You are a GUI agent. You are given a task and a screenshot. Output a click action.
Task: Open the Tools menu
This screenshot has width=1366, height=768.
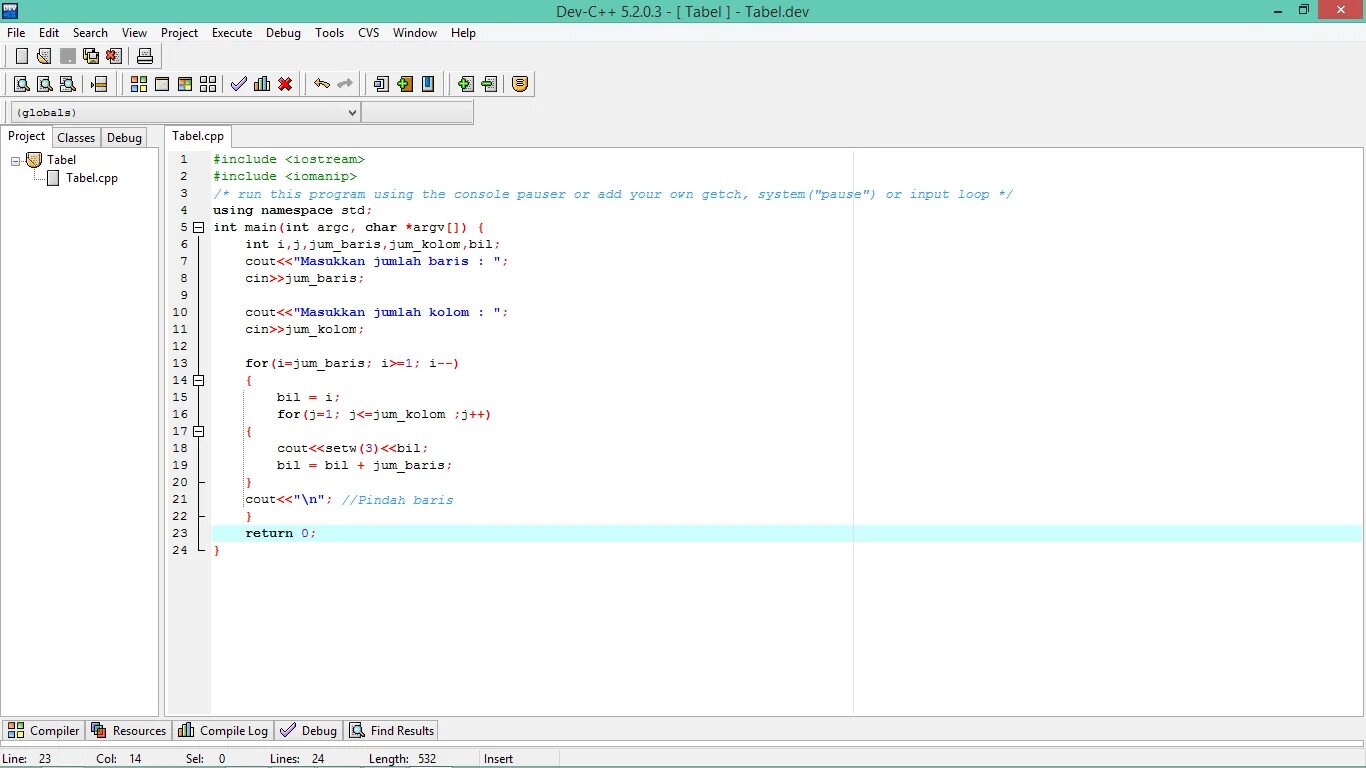pyautogui.click(x=329, y=33)
